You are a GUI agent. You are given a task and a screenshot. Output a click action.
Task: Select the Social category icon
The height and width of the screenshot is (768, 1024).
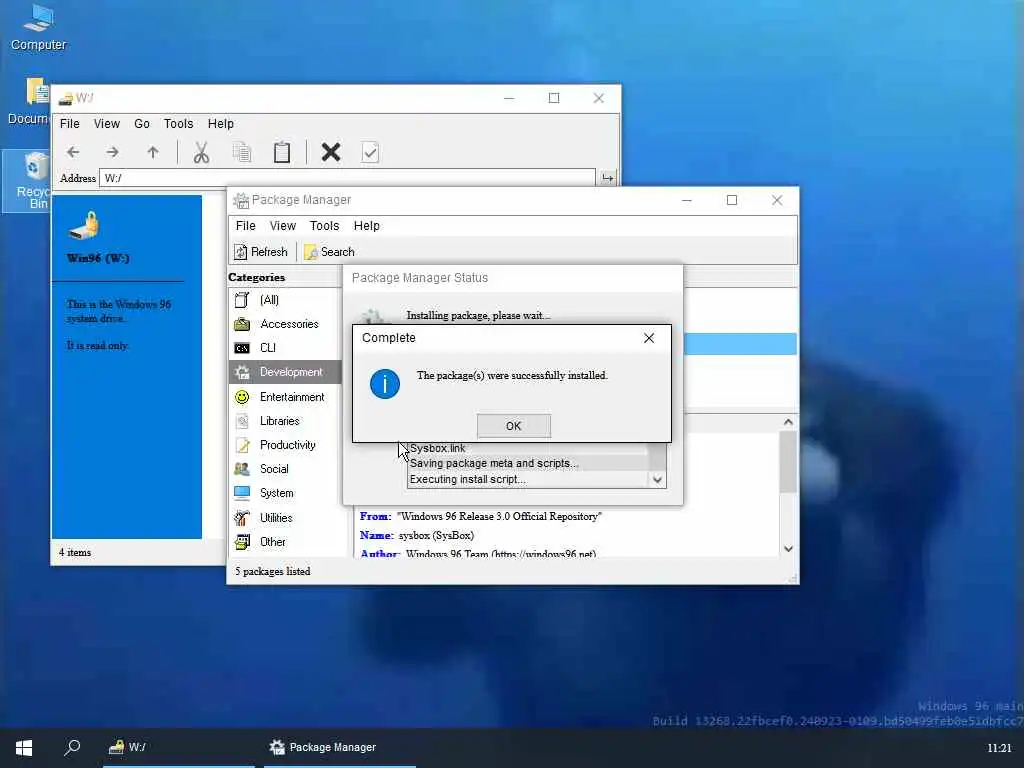[242, 469]
